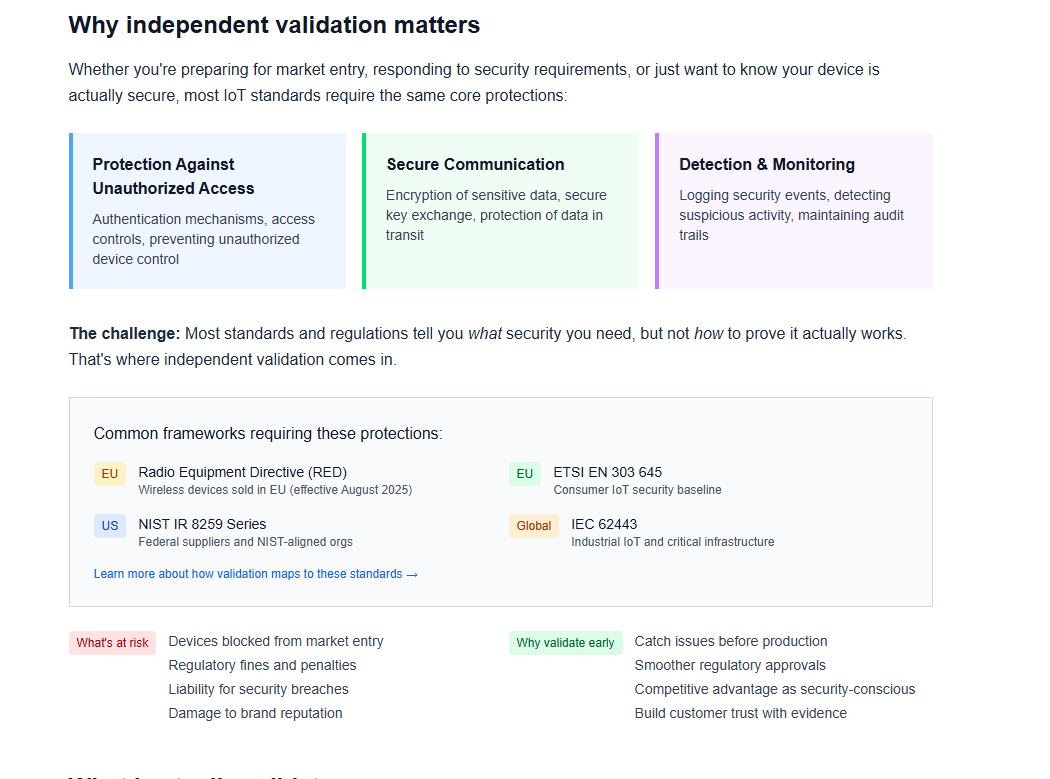Click the "Common frameworks requiring these protections" label

pos(268,433)
